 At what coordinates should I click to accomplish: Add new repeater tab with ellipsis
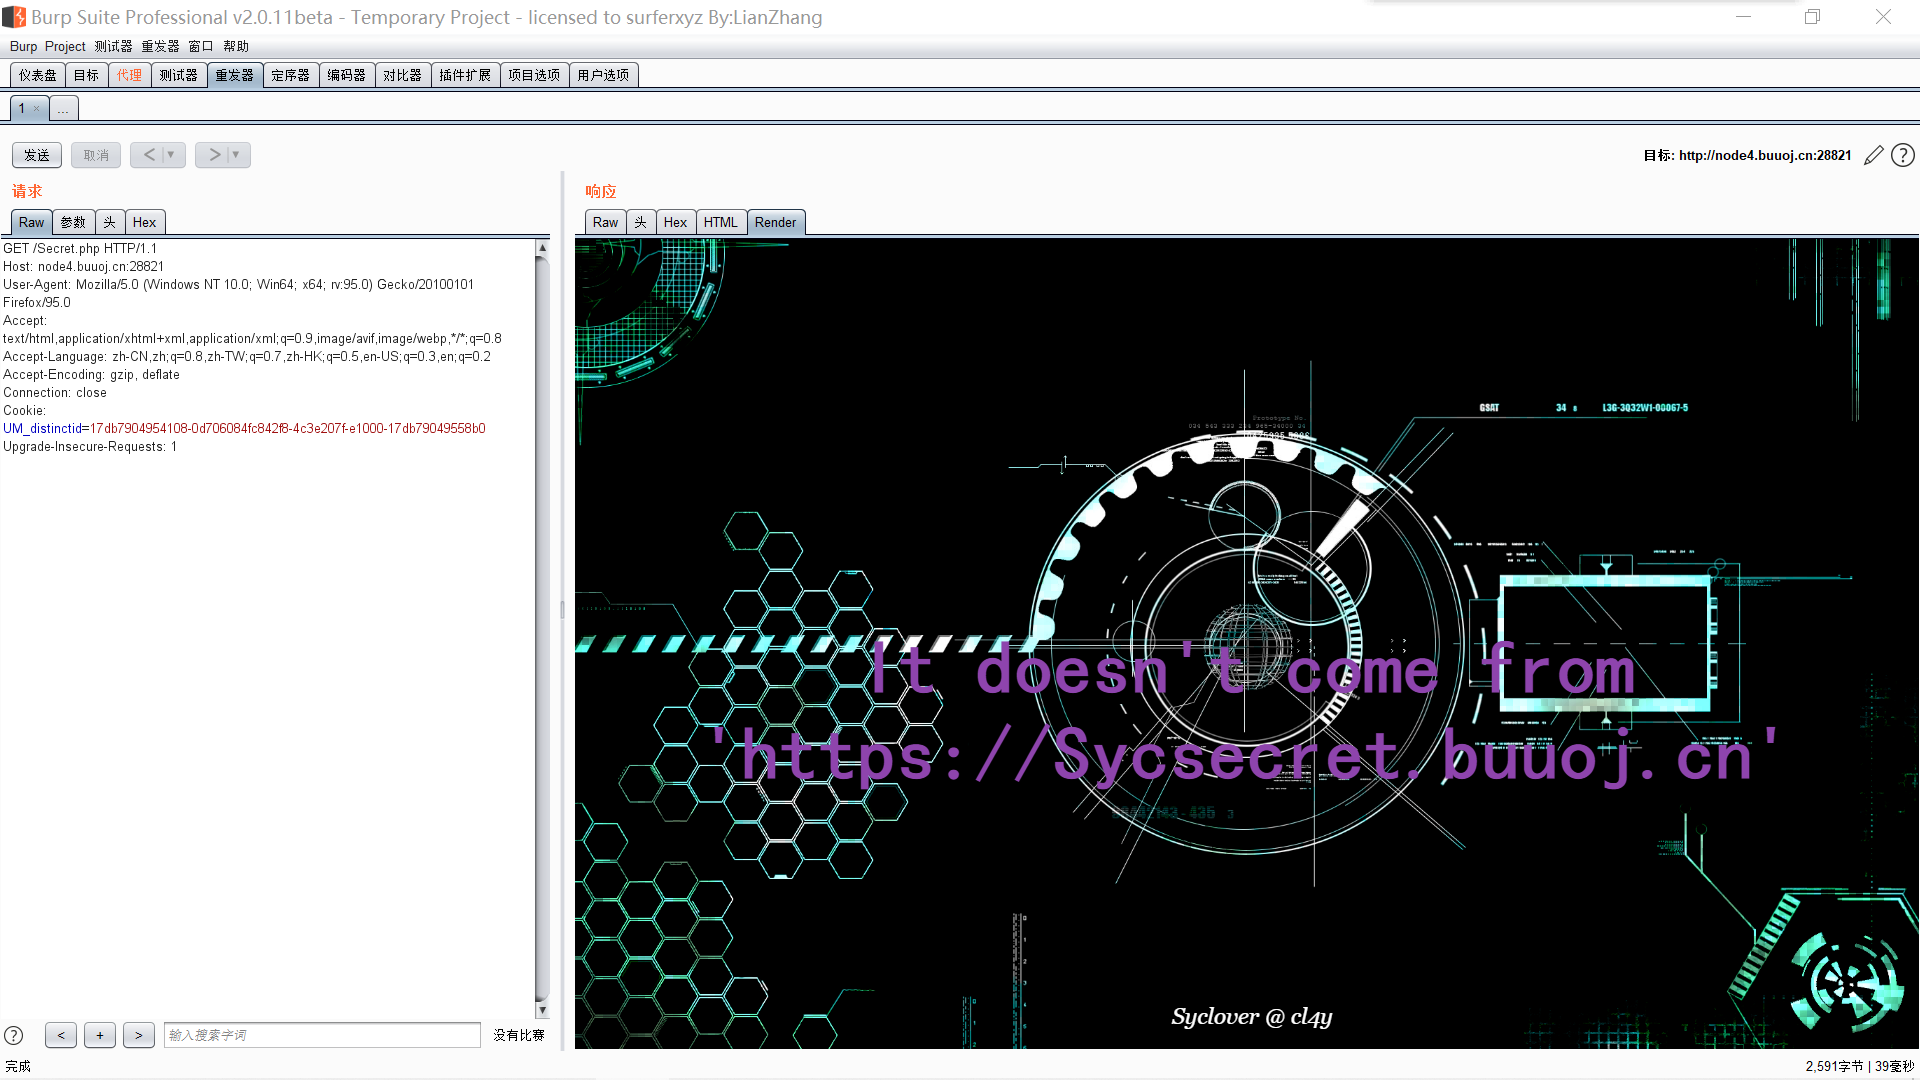coord(63,109)
